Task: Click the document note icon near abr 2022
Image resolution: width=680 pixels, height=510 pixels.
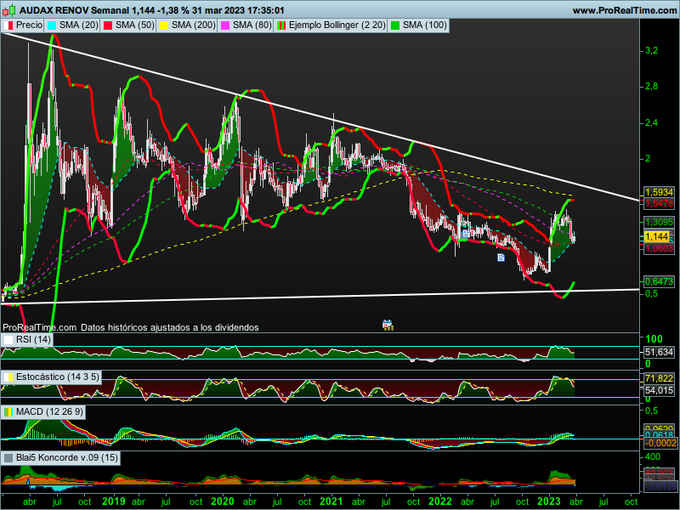Action: (465, 234)
